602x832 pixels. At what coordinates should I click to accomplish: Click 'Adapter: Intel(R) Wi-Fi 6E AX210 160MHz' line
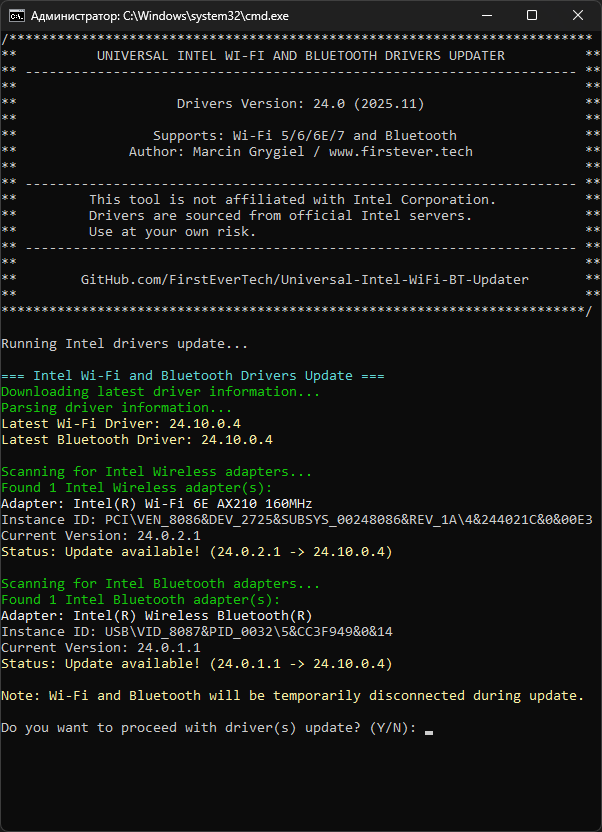point(156,504)
